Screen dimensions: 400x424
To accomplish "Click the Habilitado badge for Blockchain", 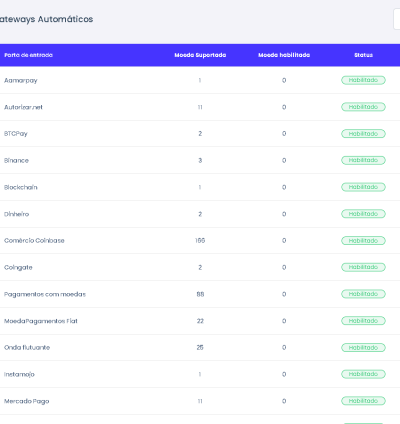I will 363,187.
